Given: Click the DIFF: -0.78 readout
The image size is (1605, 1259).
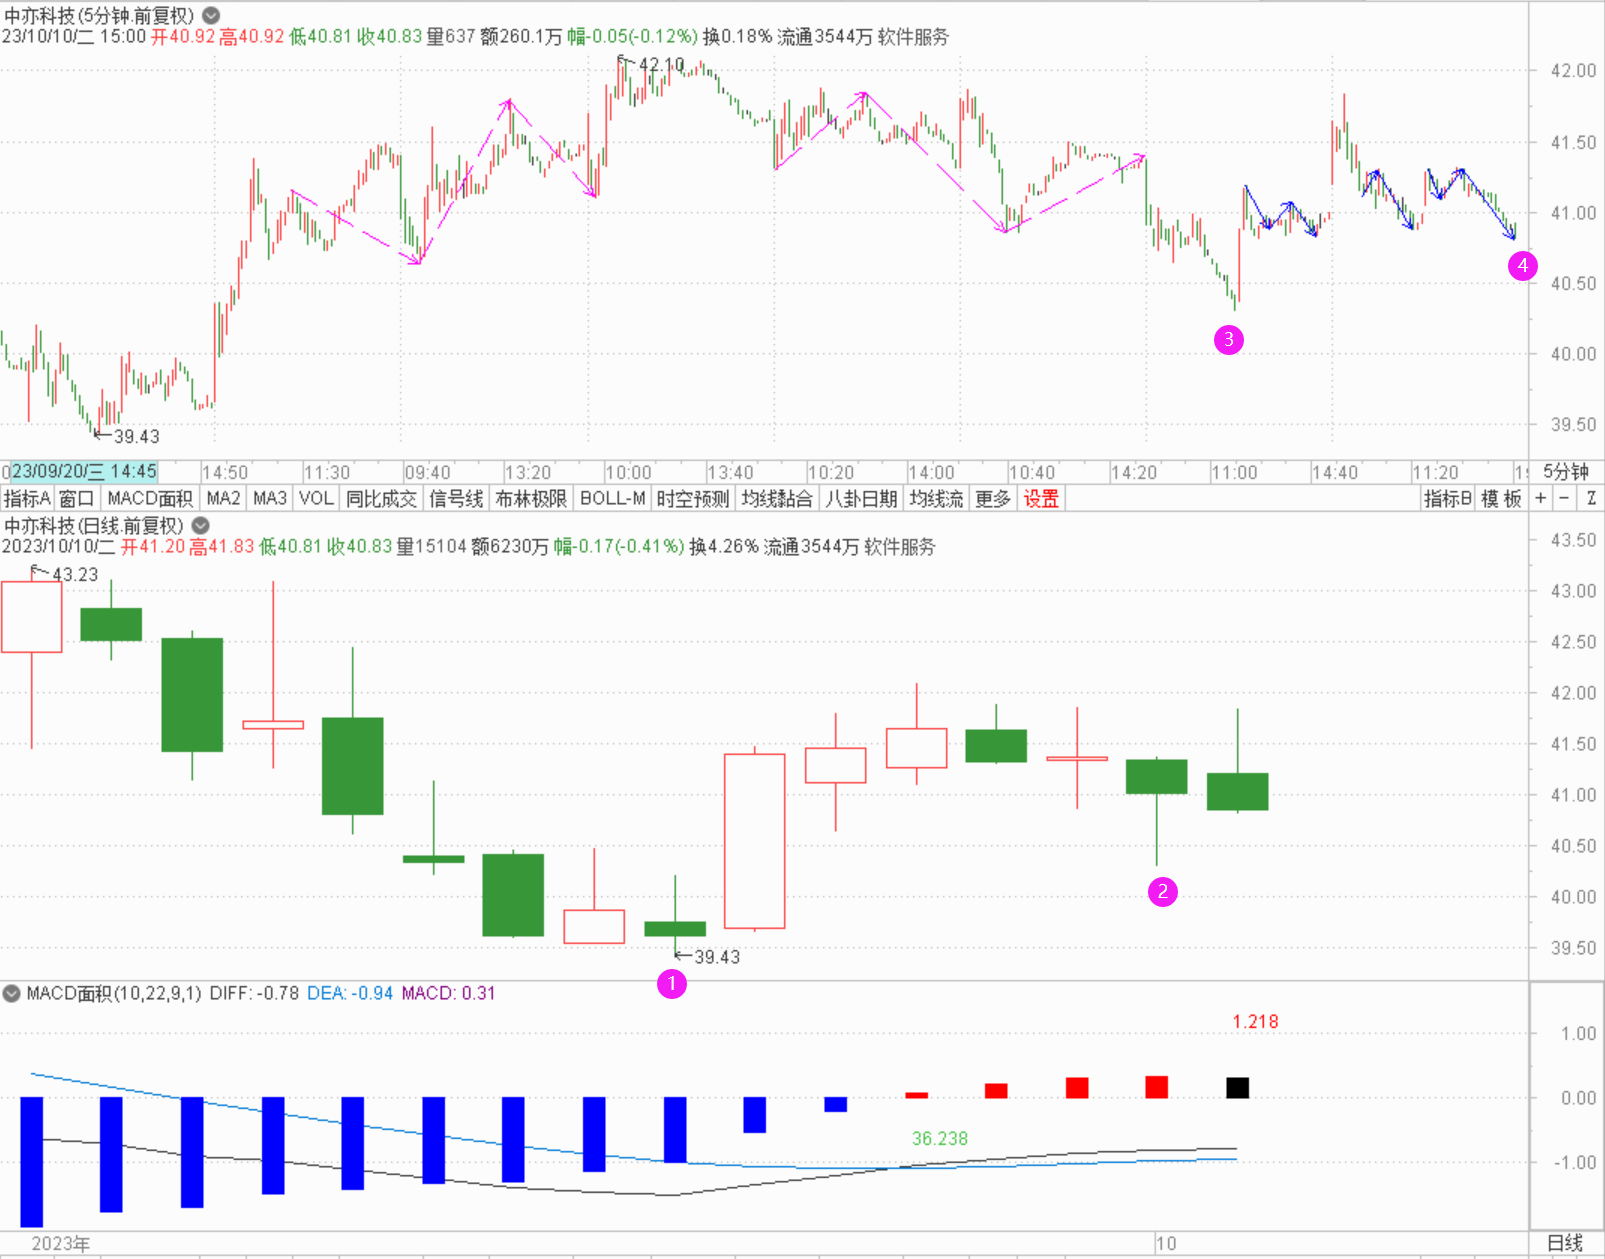Looking at the screenshot, I should 254,993.
